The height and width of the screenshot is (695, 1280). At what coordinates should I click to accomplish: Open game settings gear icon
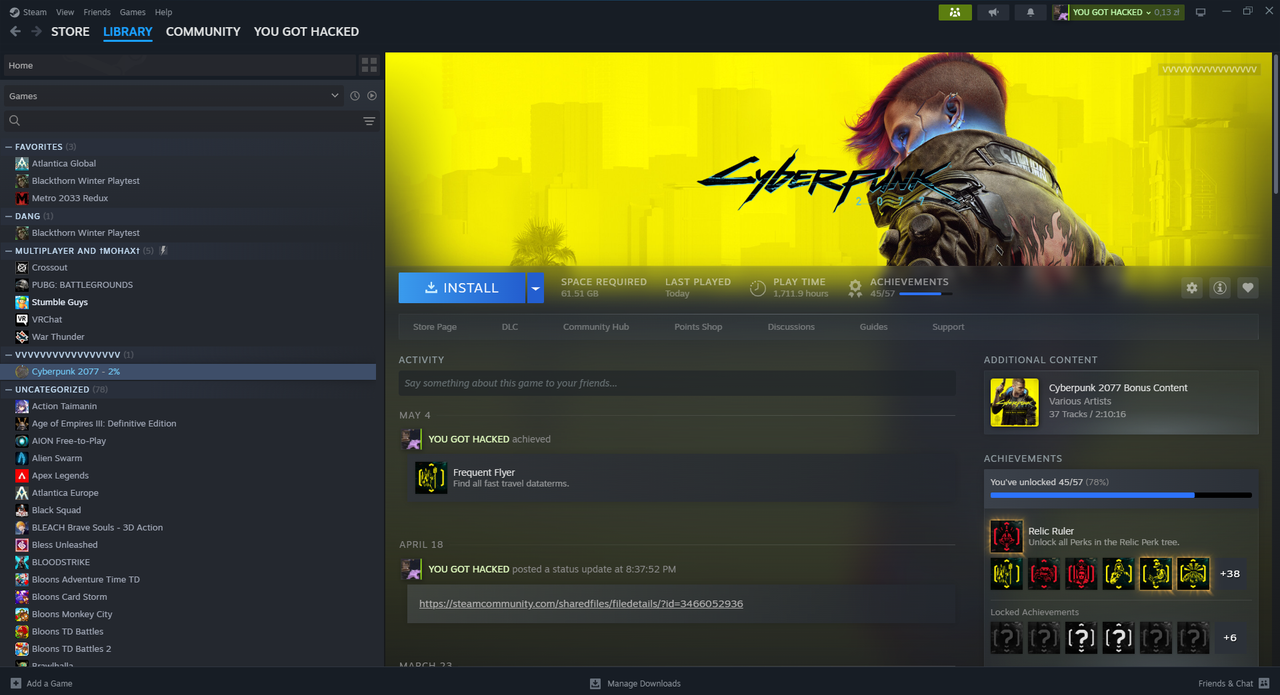tap(1191, 288)
